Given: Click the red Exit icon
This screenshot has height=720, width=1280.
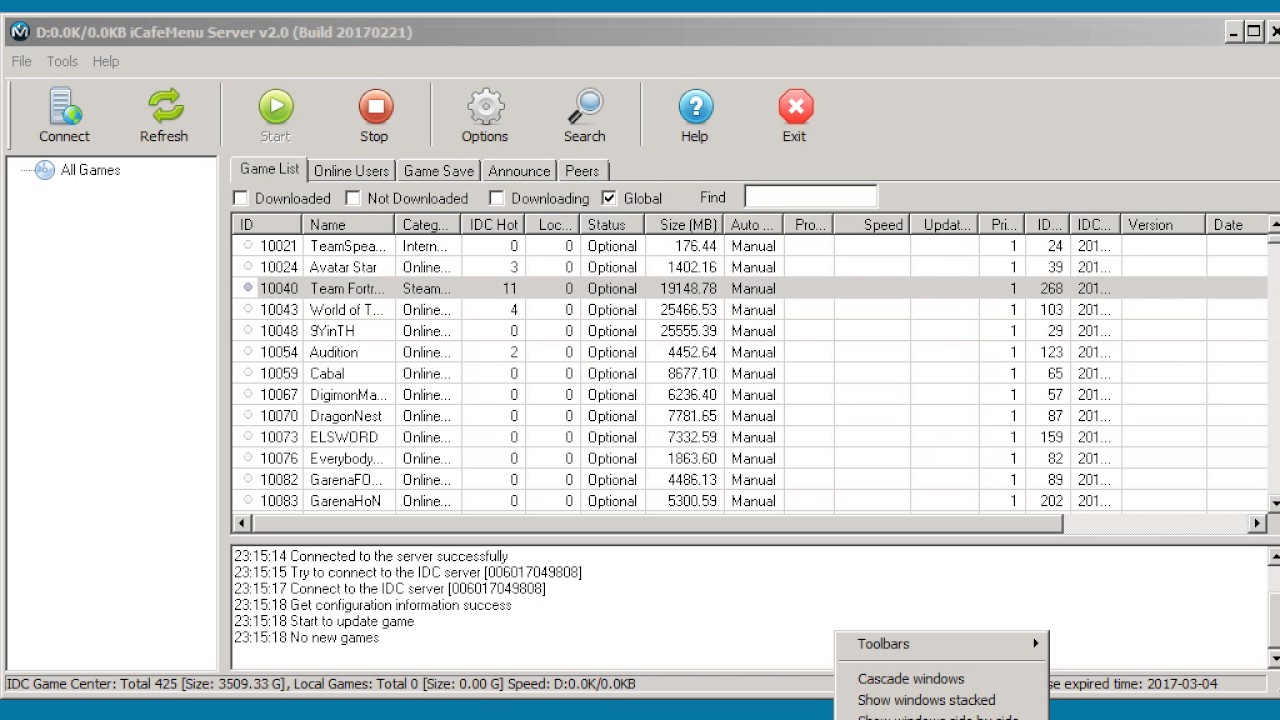Looking at the screenshot, I should pos(795,107).
